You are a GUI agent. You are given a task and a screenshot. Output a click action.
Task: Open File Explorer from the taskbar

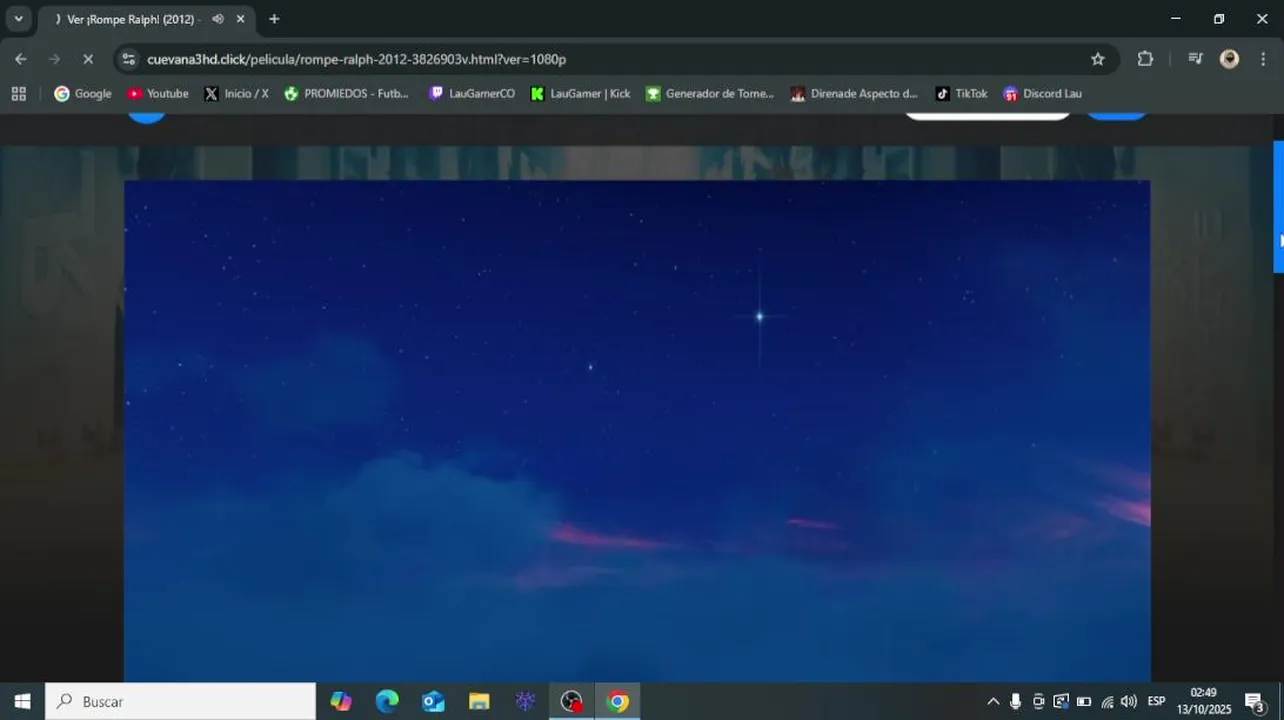pyautogui.click(x=479, y=701)
